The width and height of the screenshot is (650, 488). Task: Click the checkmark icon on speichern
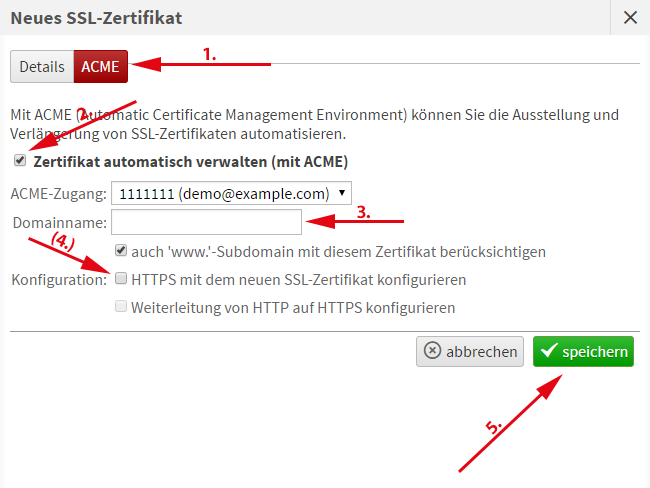tap(547, 351)
